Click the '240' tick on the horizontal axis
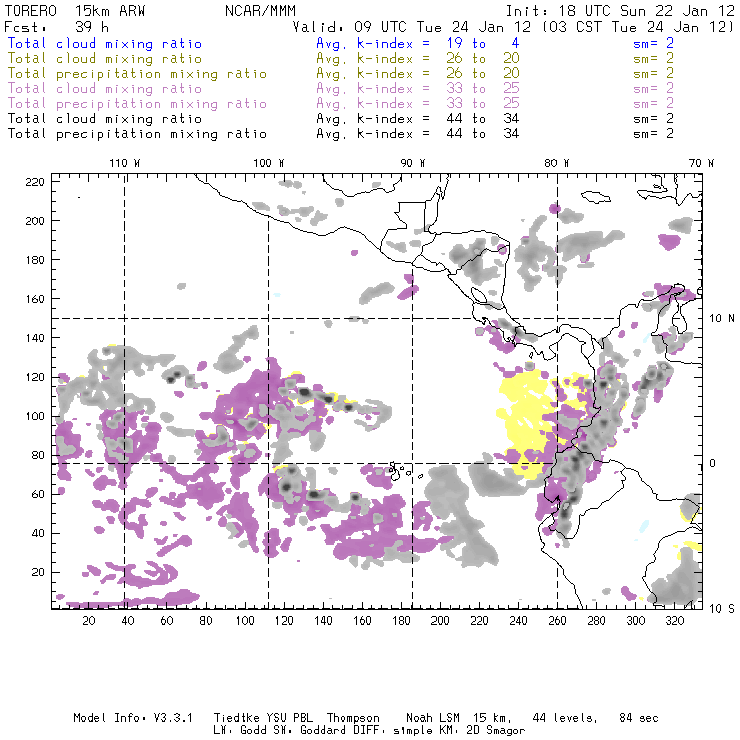 click(518, 621)
